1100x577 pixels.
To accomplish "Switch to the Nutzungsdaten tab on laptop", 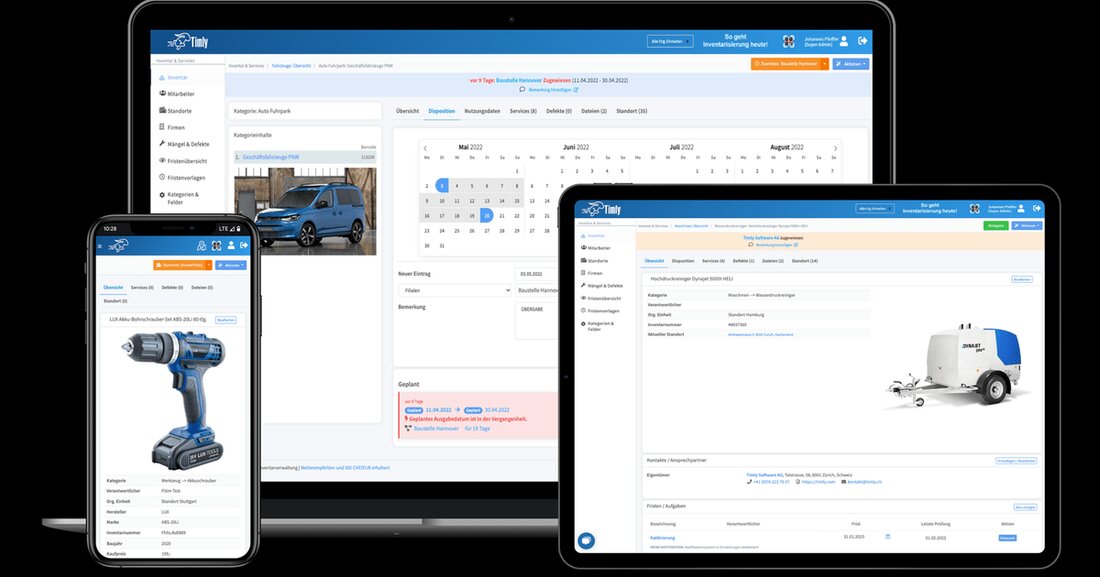I will (482, 111).
